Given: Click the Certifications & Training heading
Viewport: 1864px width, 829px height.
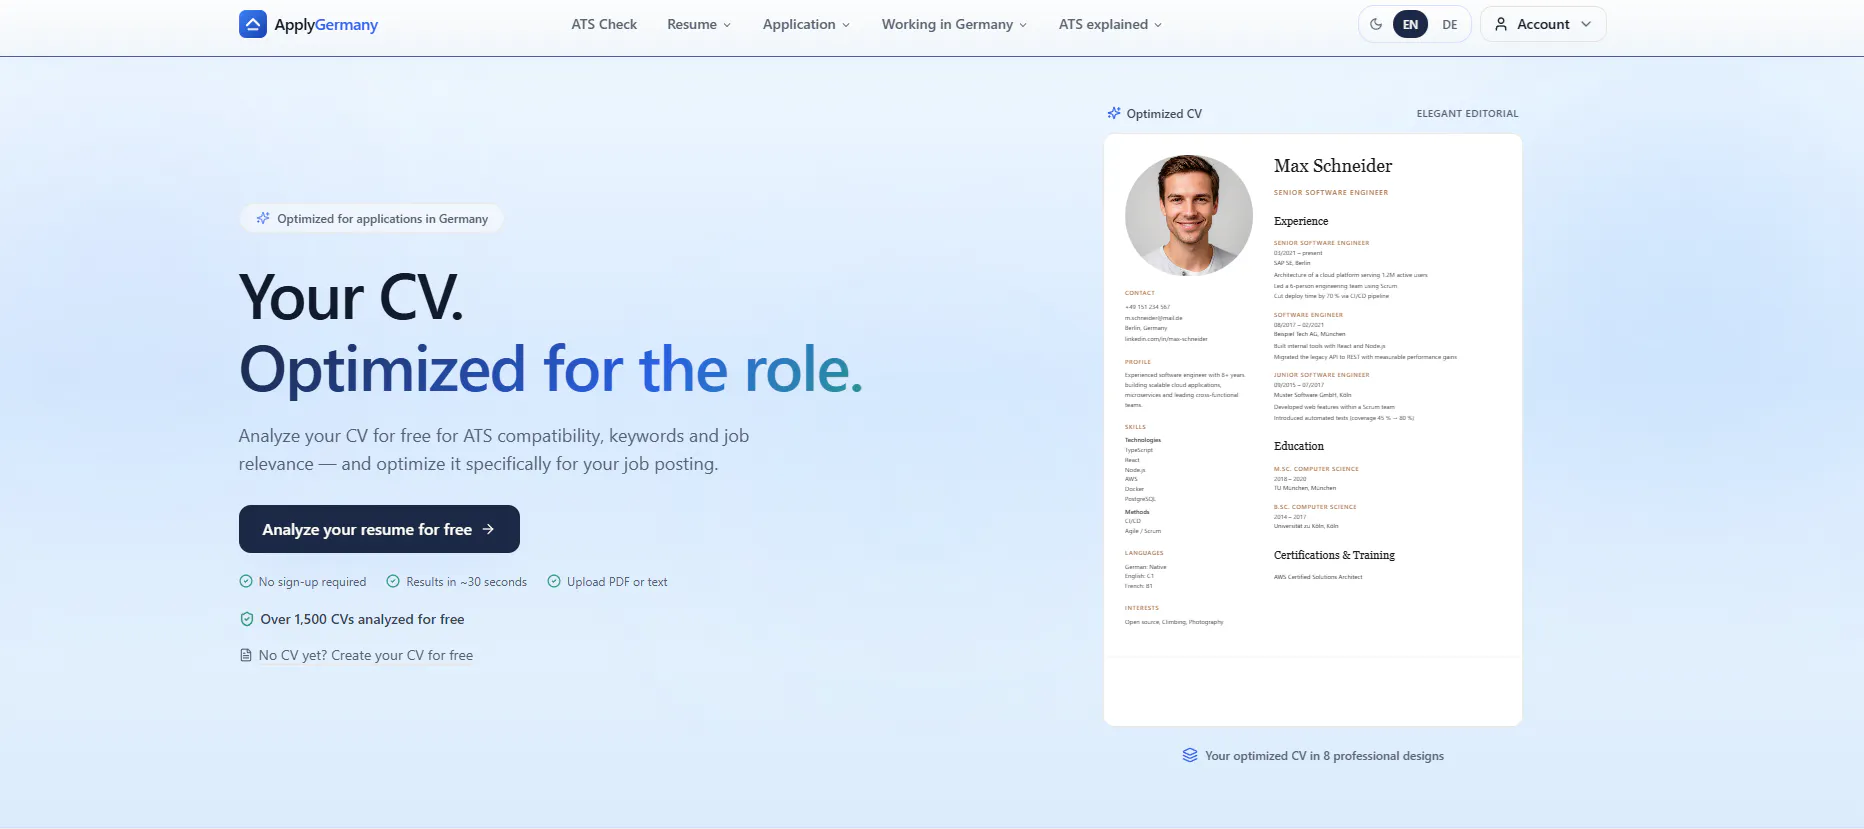Looking at the screenshot, I should [1334, 555].
